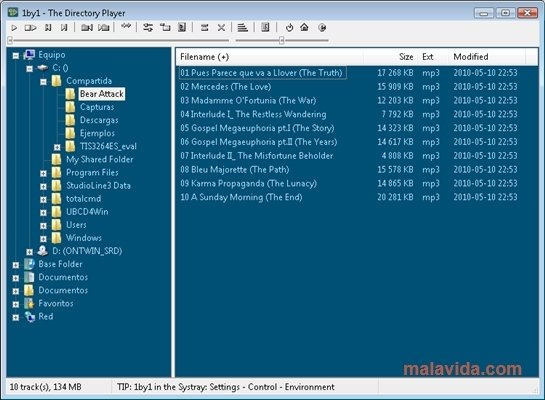Click the X delete icon in toolbar
Viewport: 545px width, 400px height.
221,27
